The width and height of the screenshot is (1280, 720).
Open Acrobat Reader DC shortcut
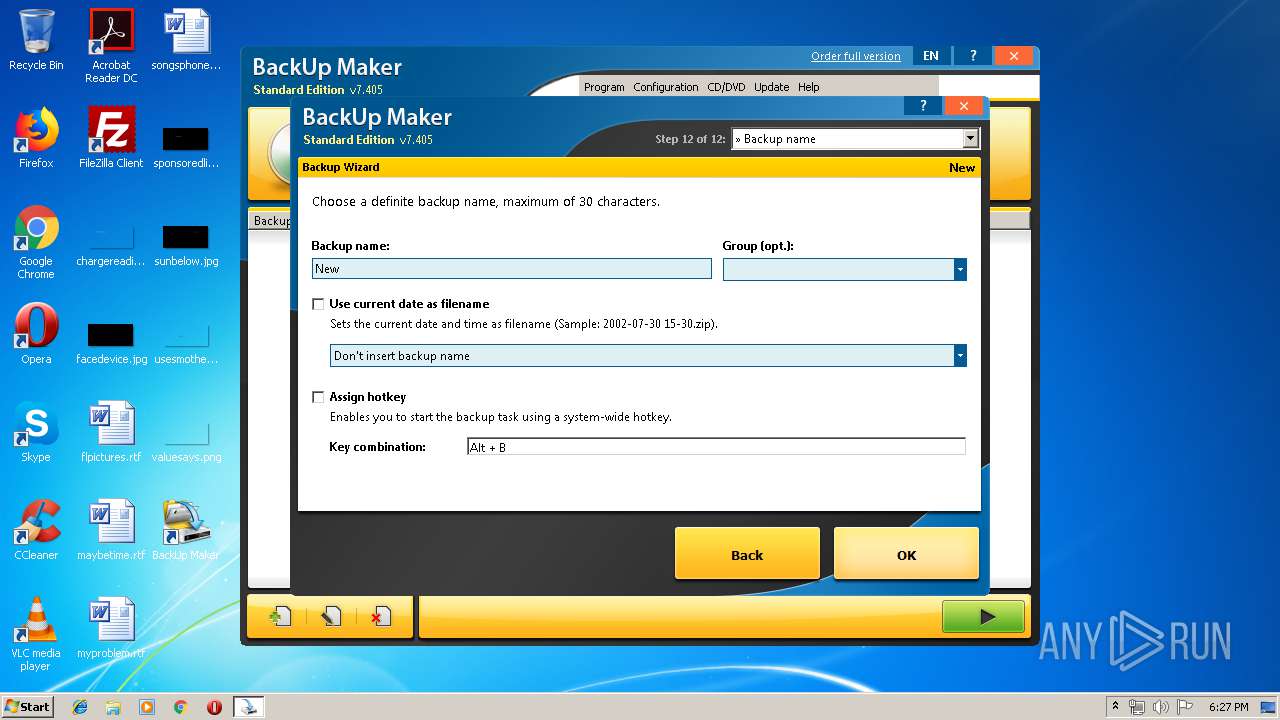pyautogui.click(x=111, y=46)
